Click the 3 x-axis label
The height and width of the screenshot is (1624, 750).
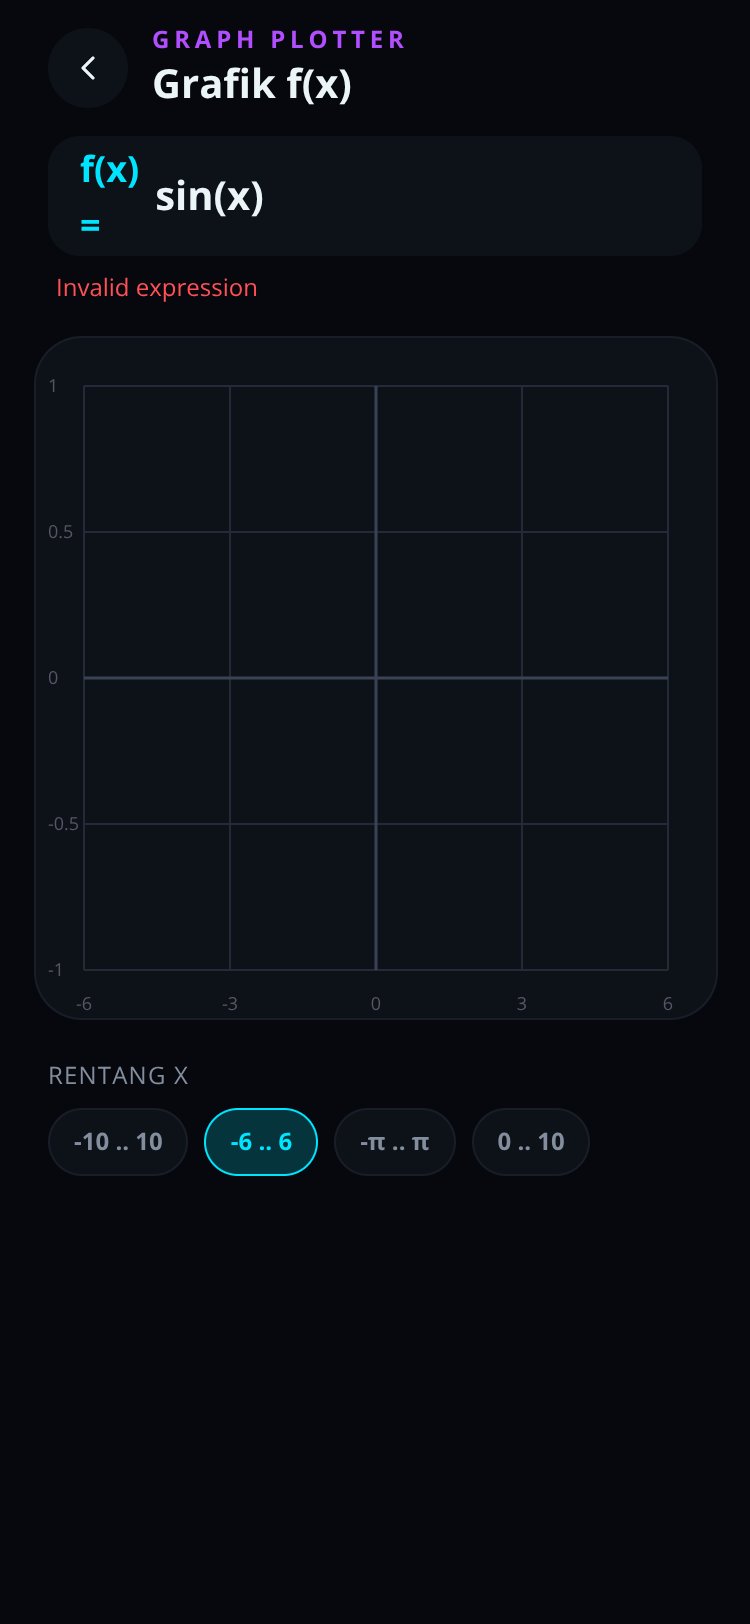point(522,1004)
